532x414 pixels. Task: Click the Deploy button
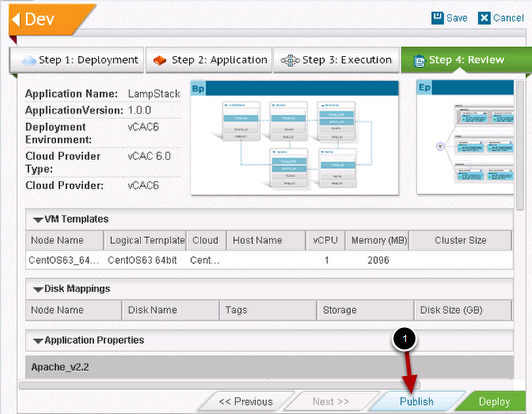[x=494, y=401]
